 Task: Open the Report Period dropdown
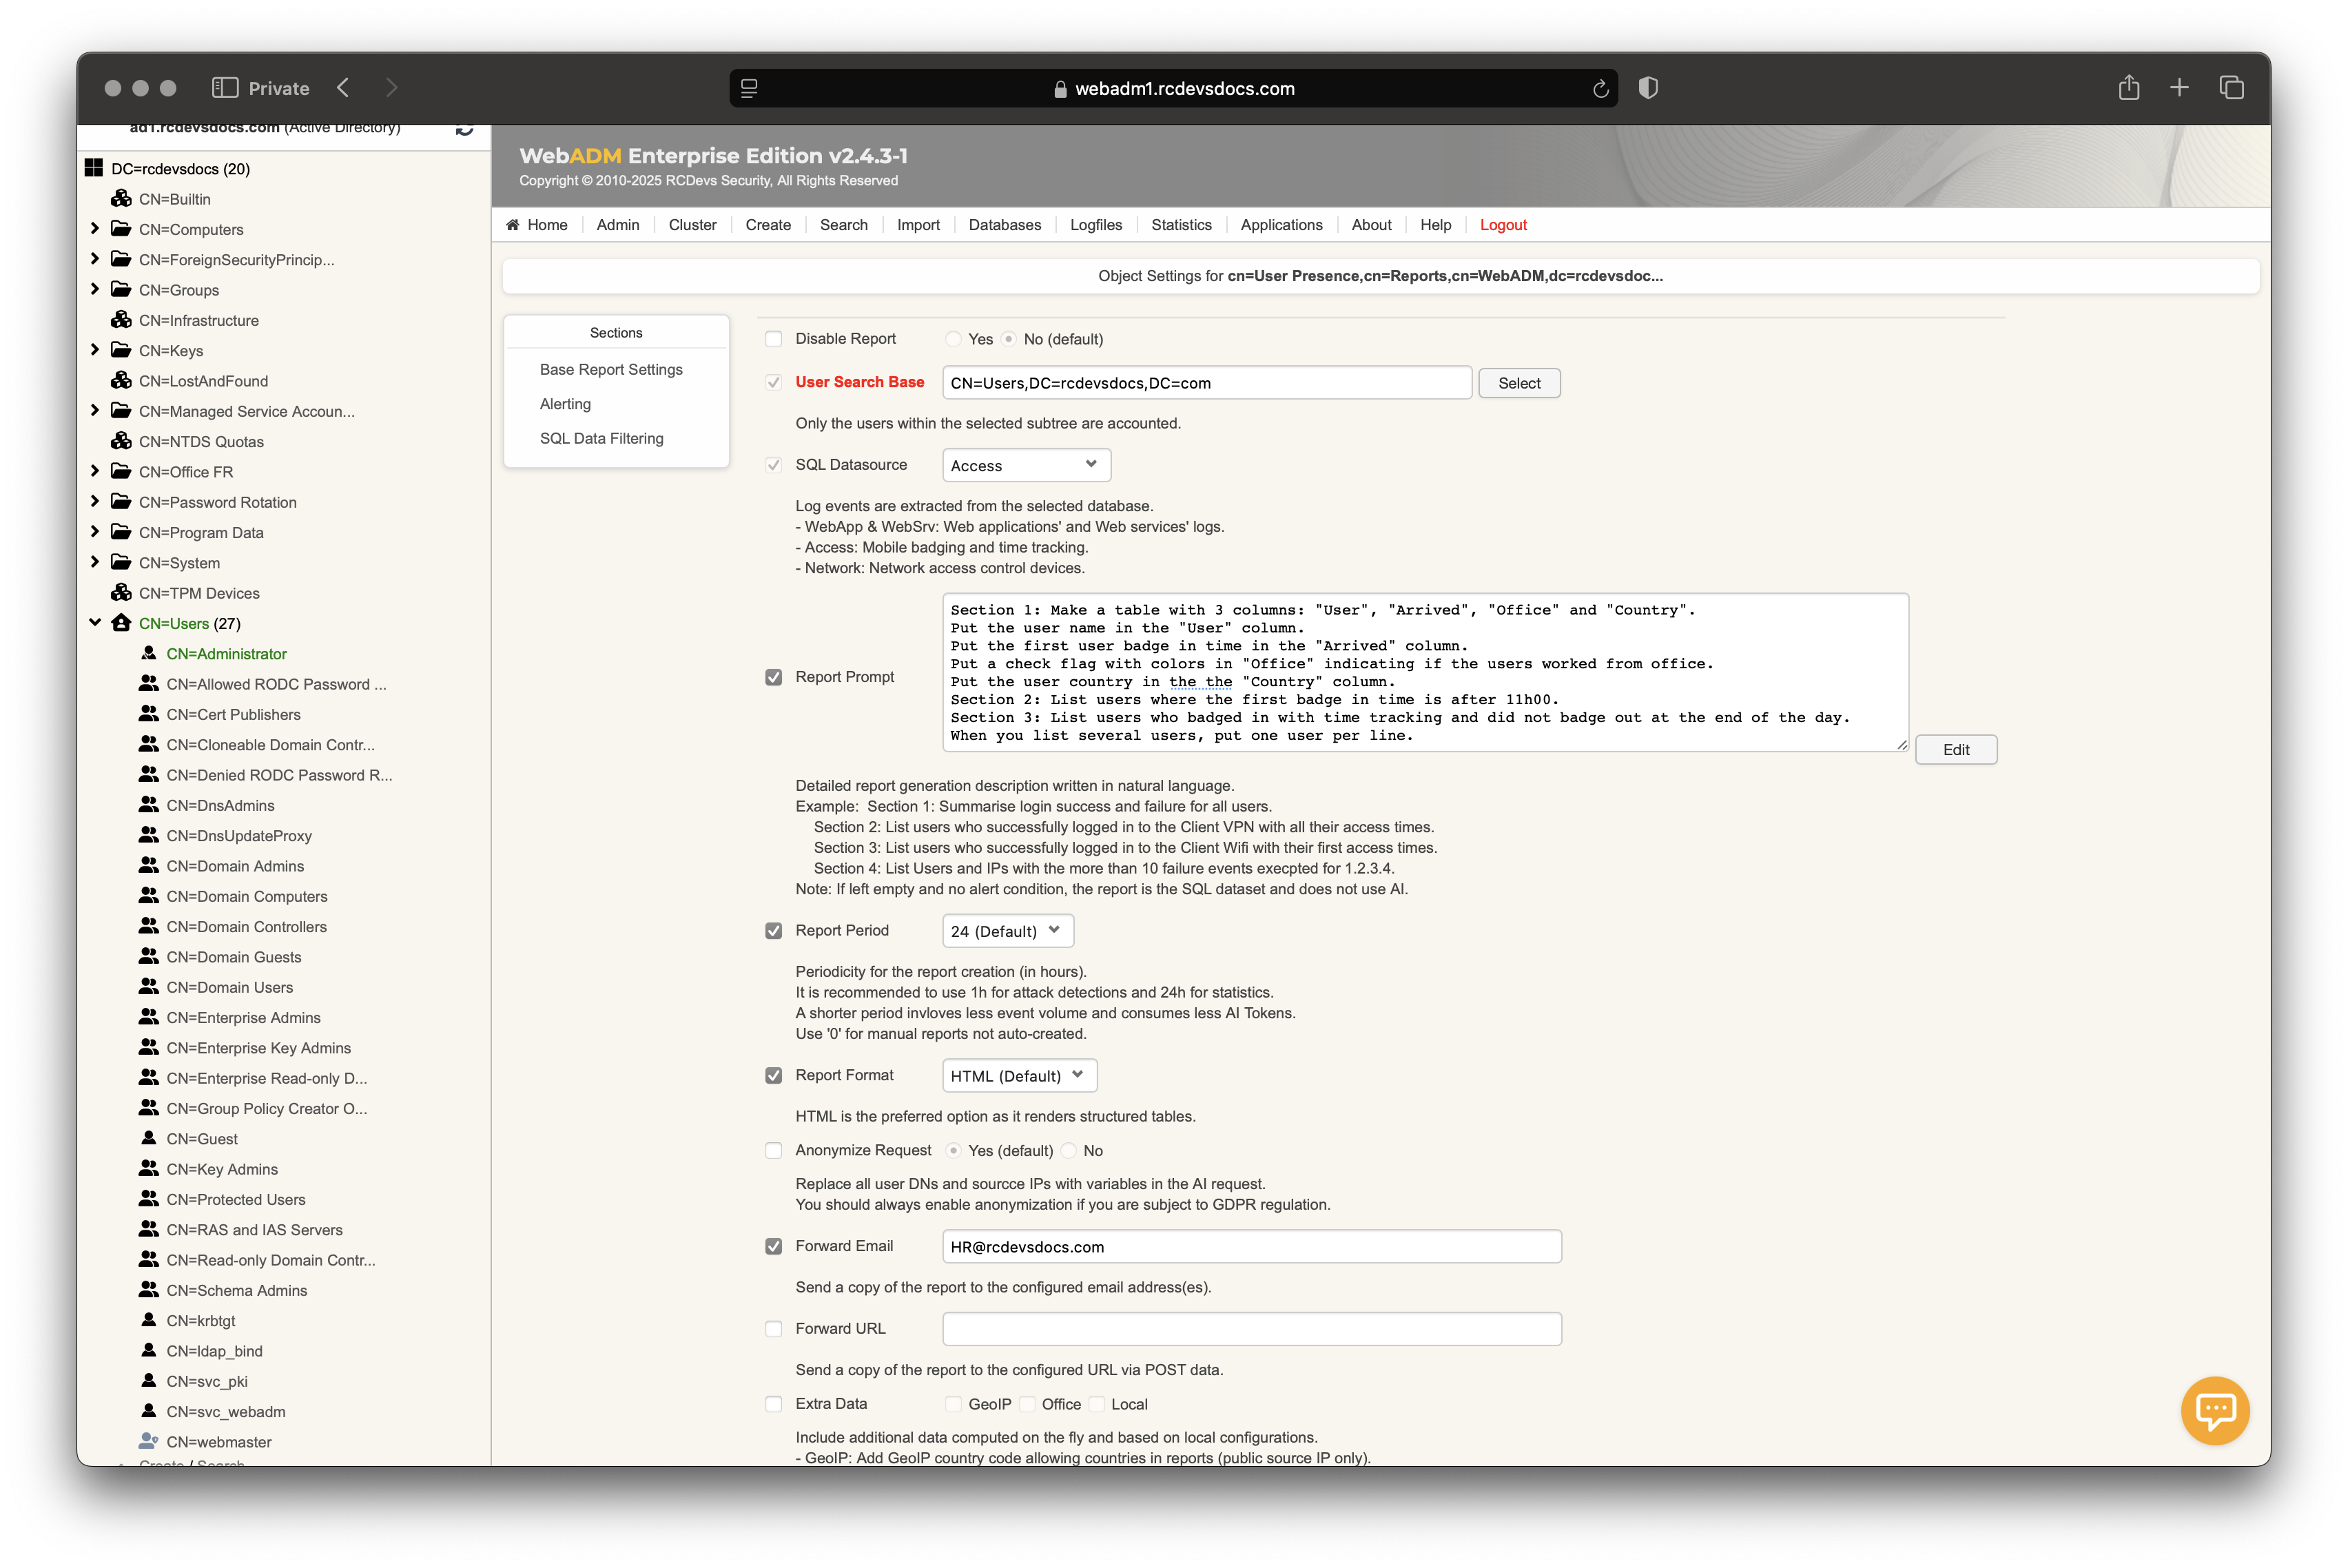(x=1008, y=931)
